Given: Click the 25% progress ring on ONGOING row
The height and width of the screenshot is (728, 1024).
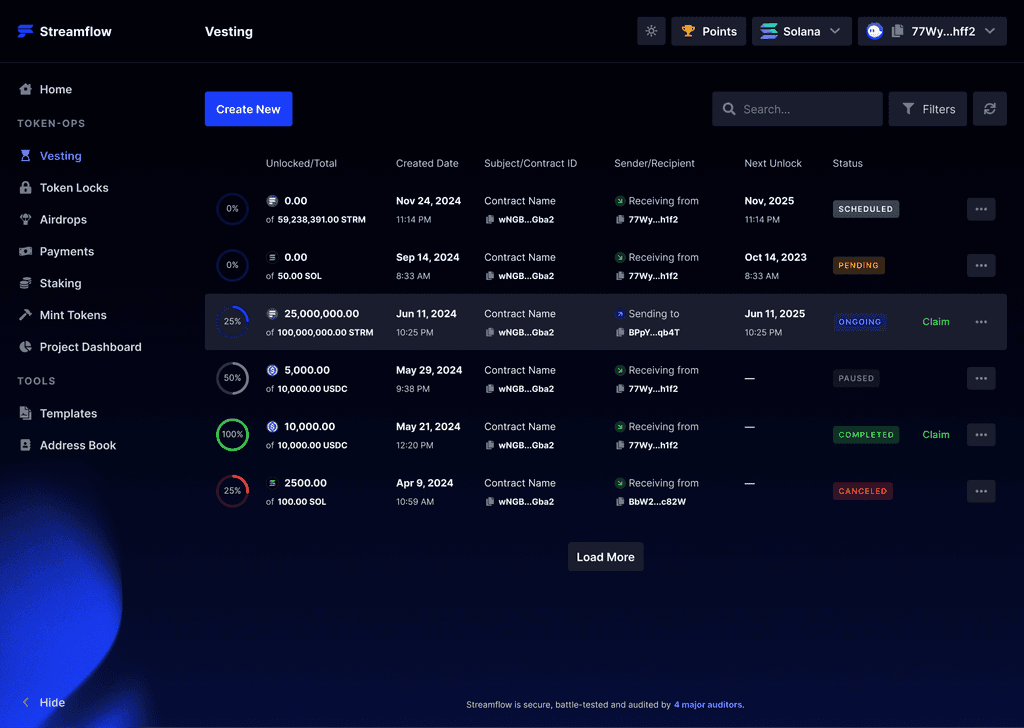Looking at the screenshot, I should point(232,322).
